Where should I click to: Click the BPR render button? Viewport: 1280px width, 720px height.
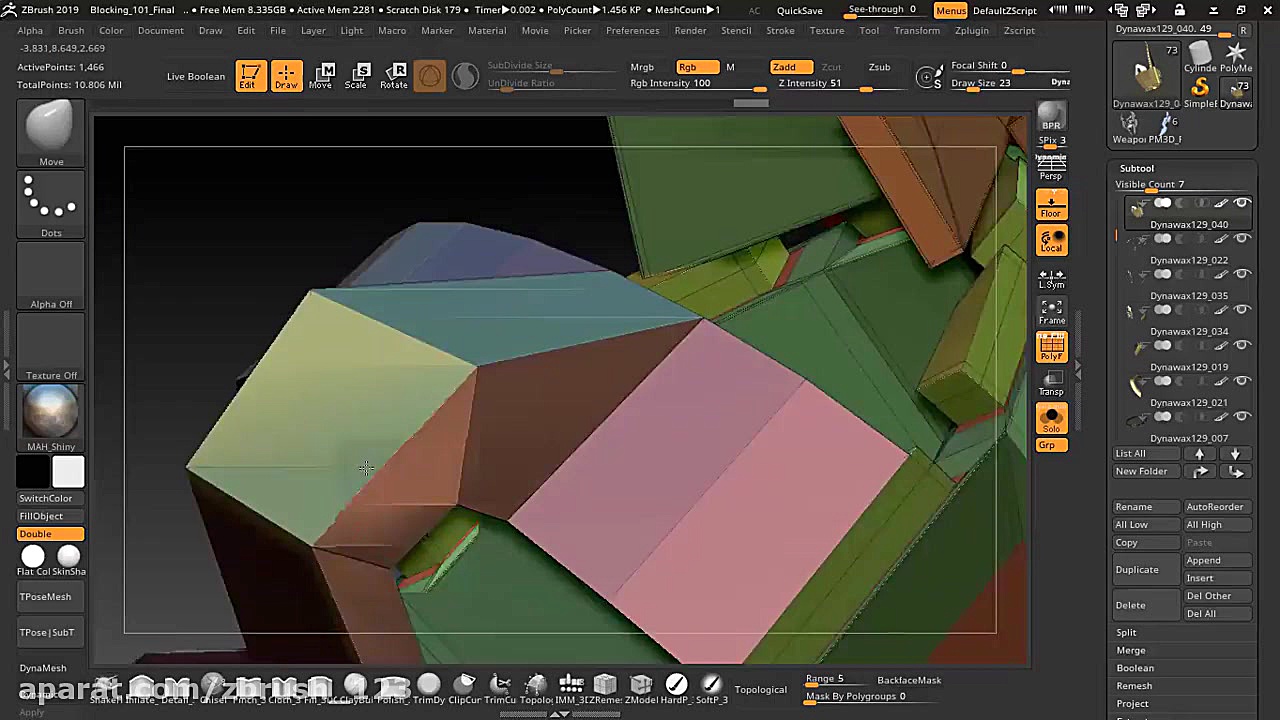(x=1051, y=116)
